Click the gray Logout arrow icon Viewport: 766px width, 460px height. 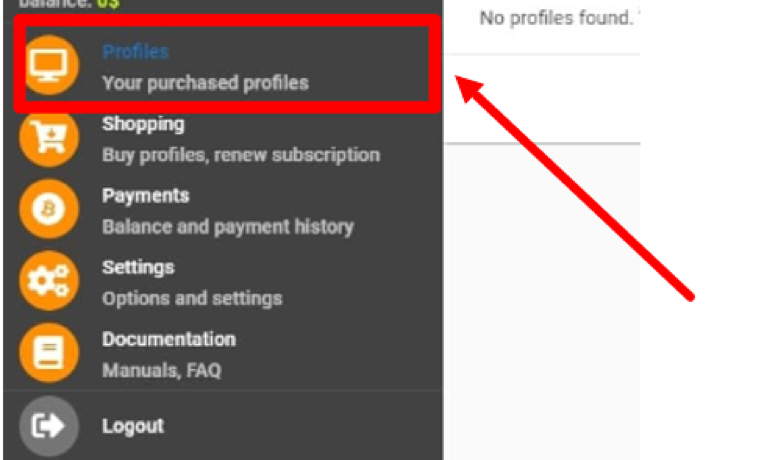49,426
